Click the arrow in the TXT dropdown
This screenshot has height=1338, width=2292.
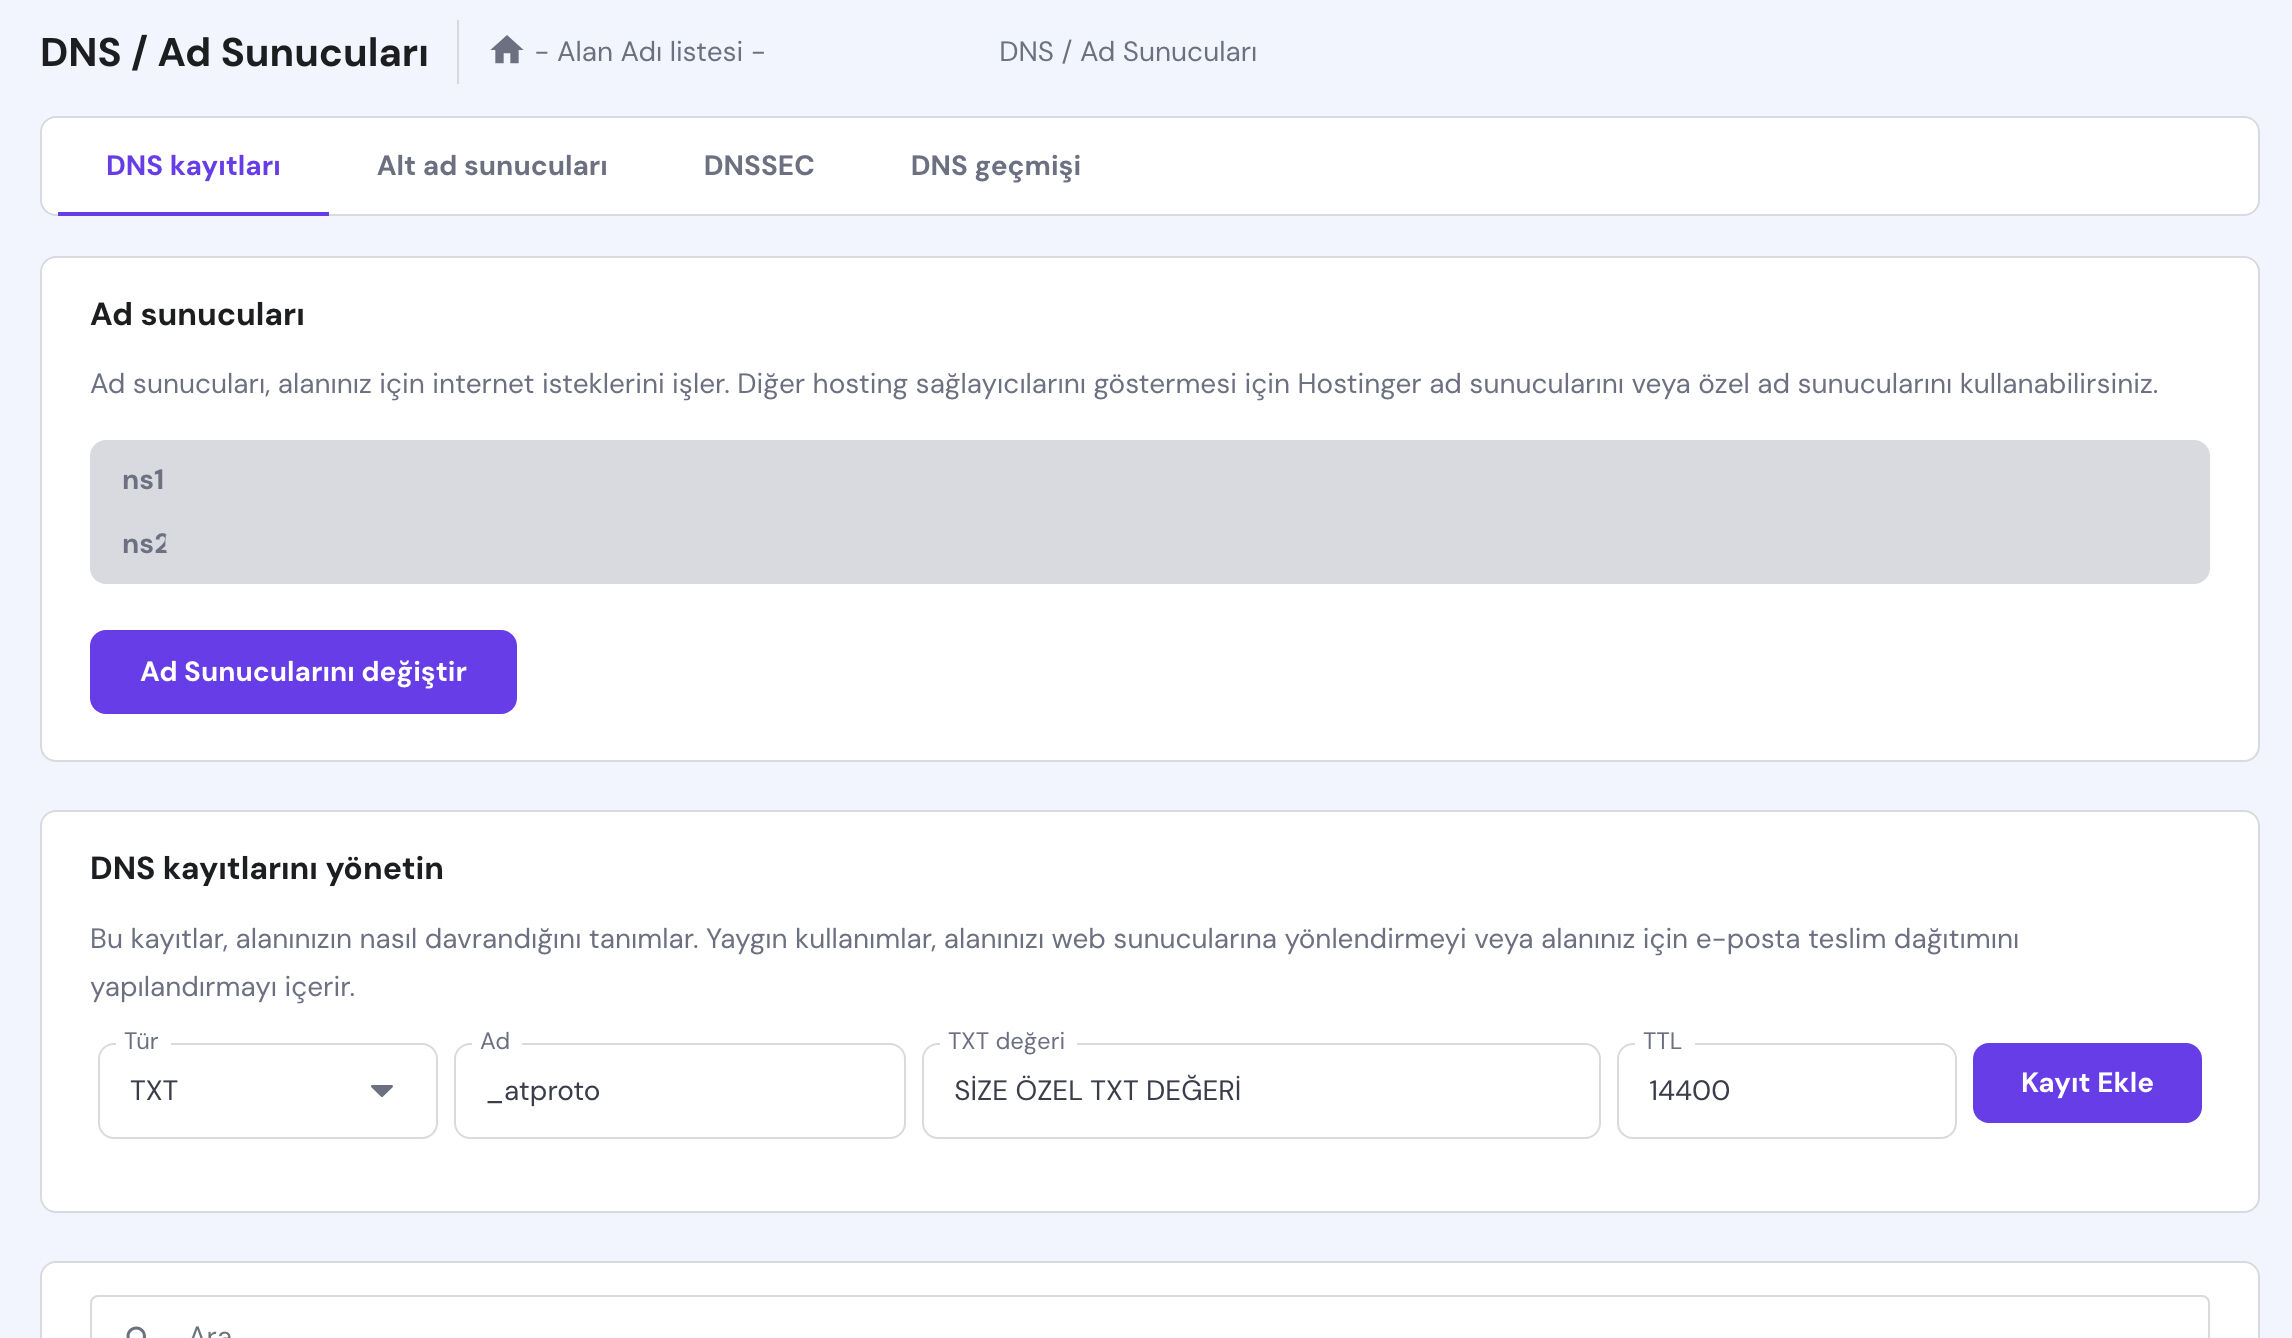pos(382,1090)
